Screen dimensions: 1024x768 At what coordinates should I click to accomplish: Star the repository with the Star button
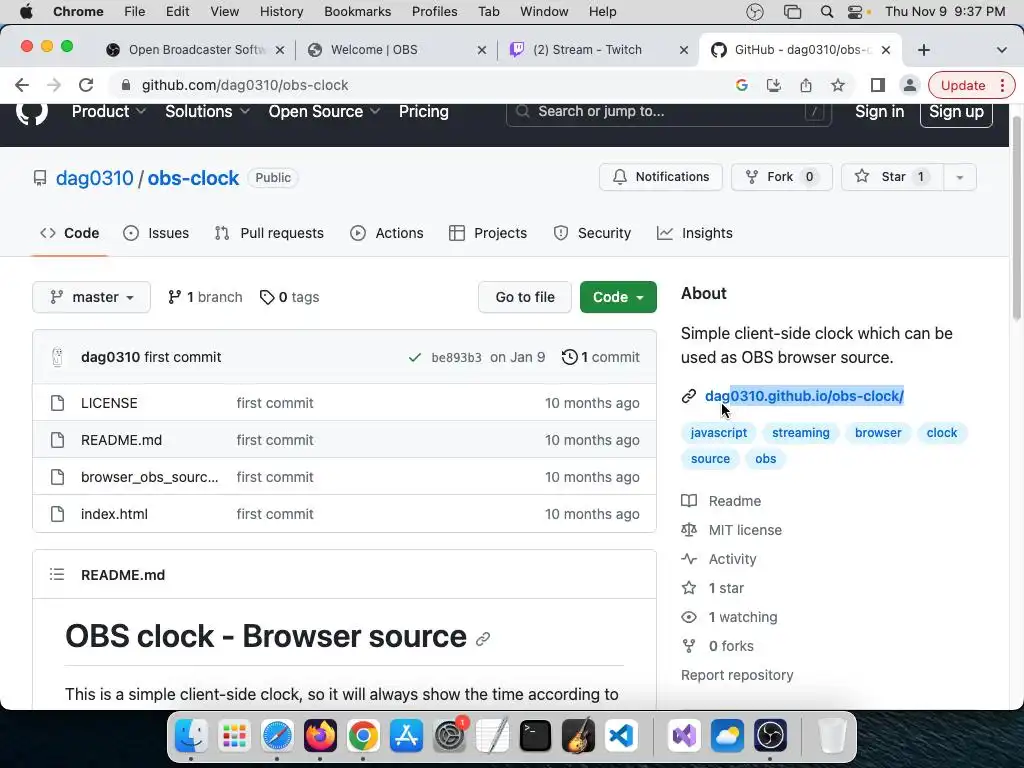(892, 177)
